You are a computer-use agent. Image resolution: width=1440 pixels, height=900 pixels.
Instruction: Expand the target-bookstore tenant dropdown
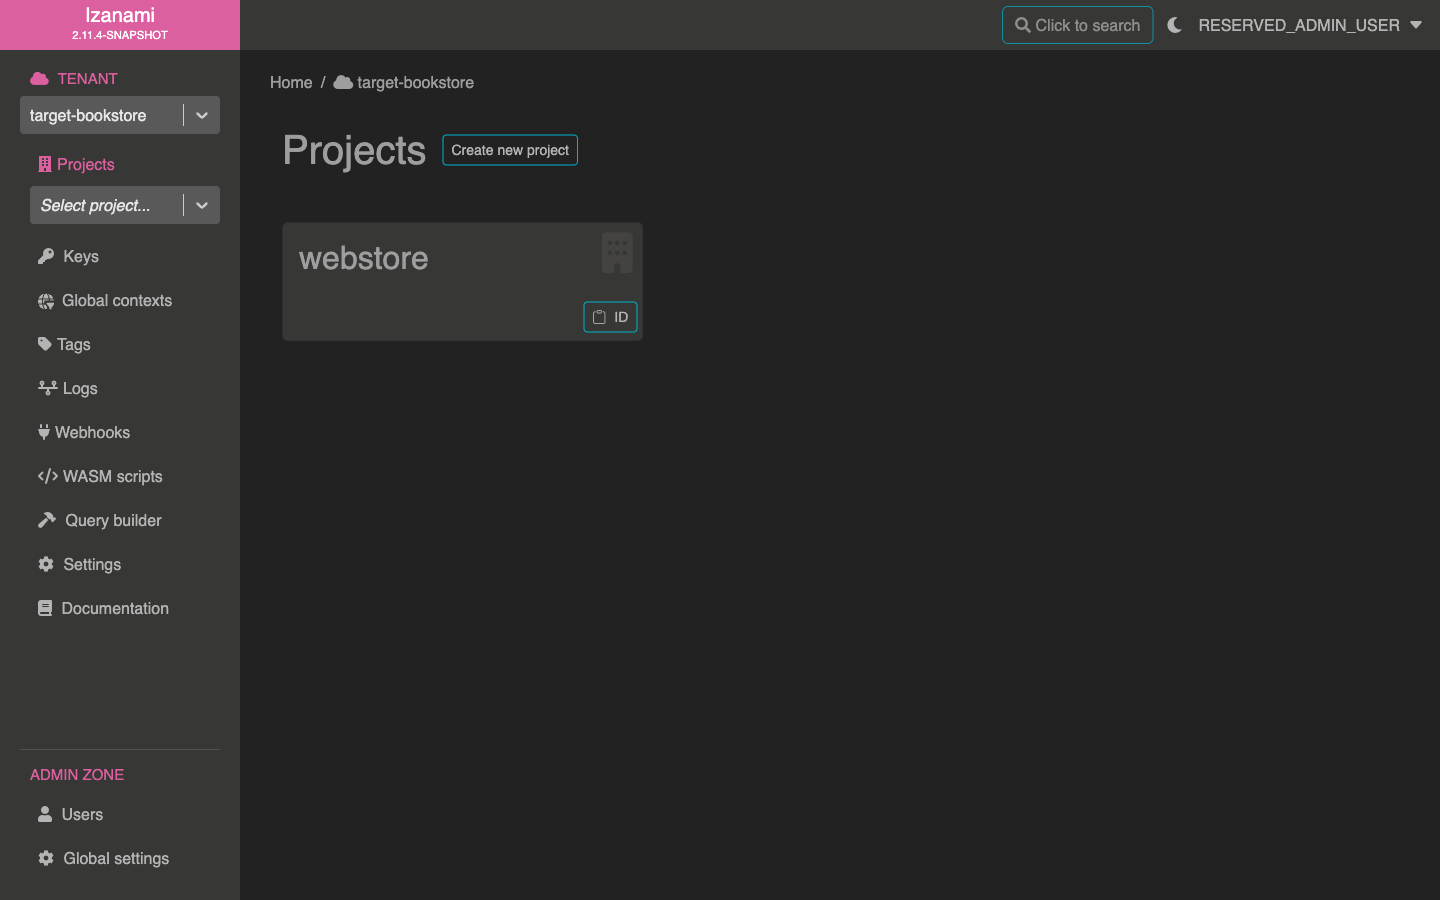point(201,115)
